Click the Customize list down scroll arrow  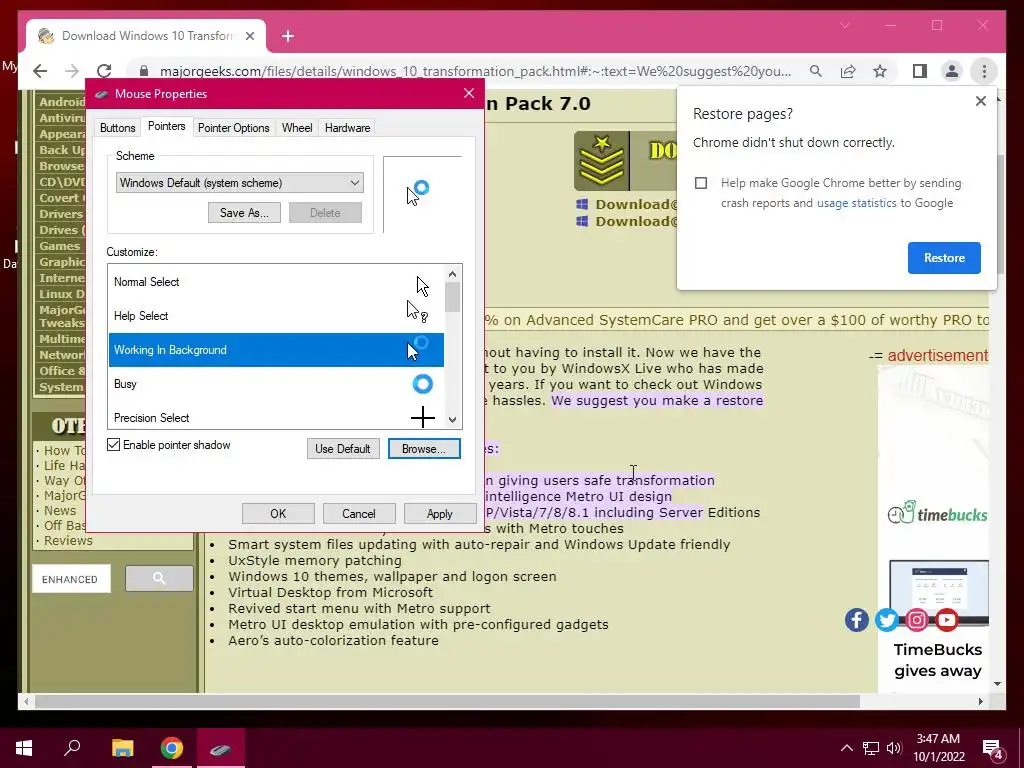[453, 420]
